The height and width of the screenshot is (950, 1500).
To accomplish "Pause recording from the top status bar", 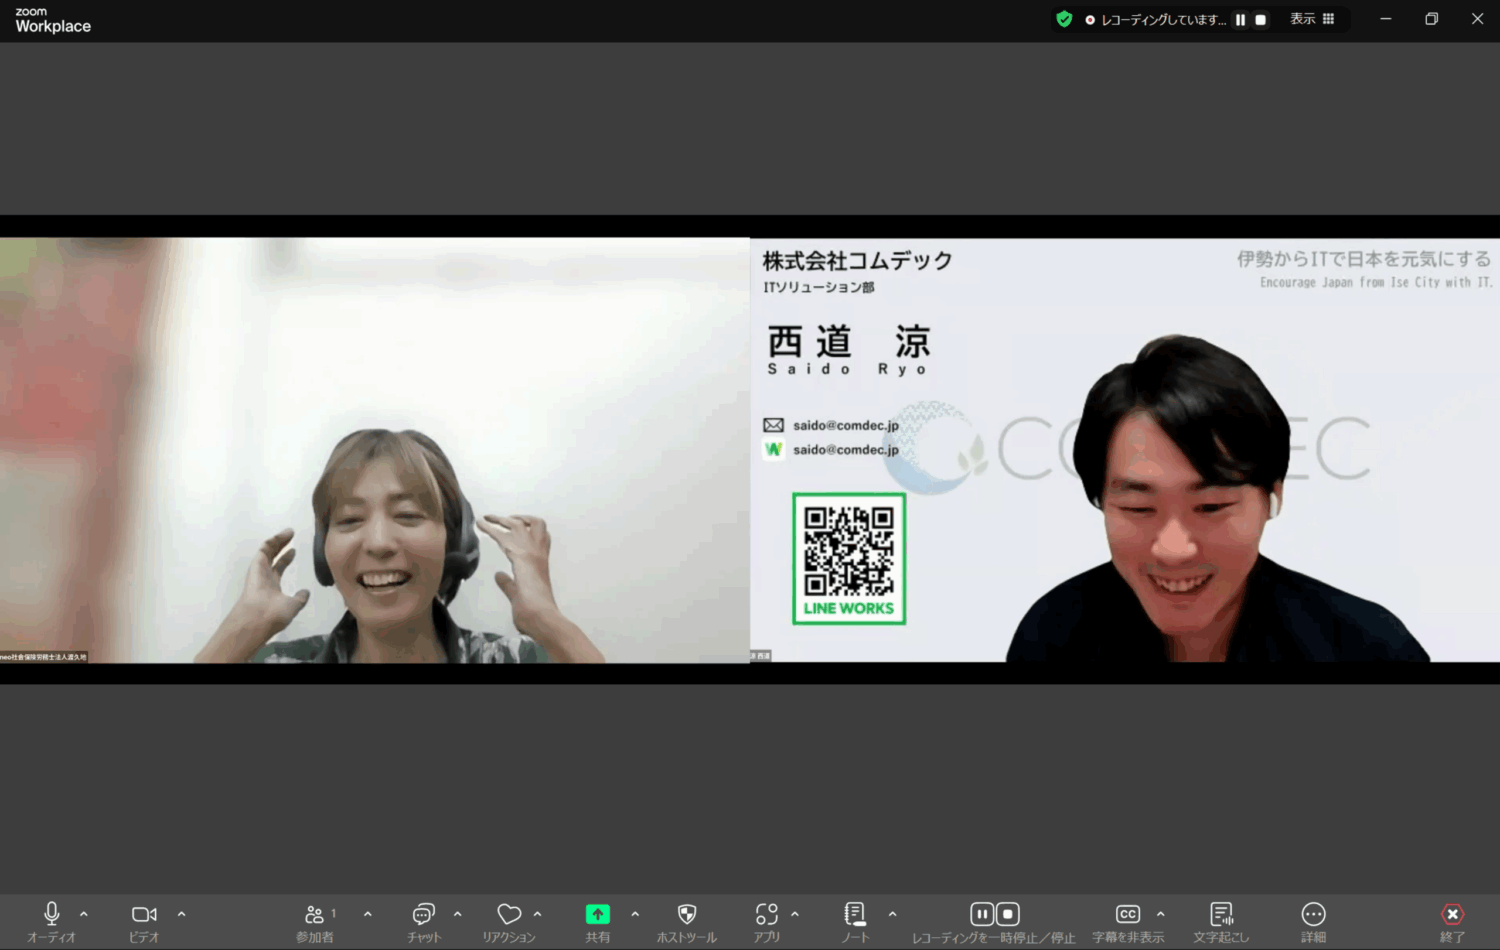I will coord(1240,20).
